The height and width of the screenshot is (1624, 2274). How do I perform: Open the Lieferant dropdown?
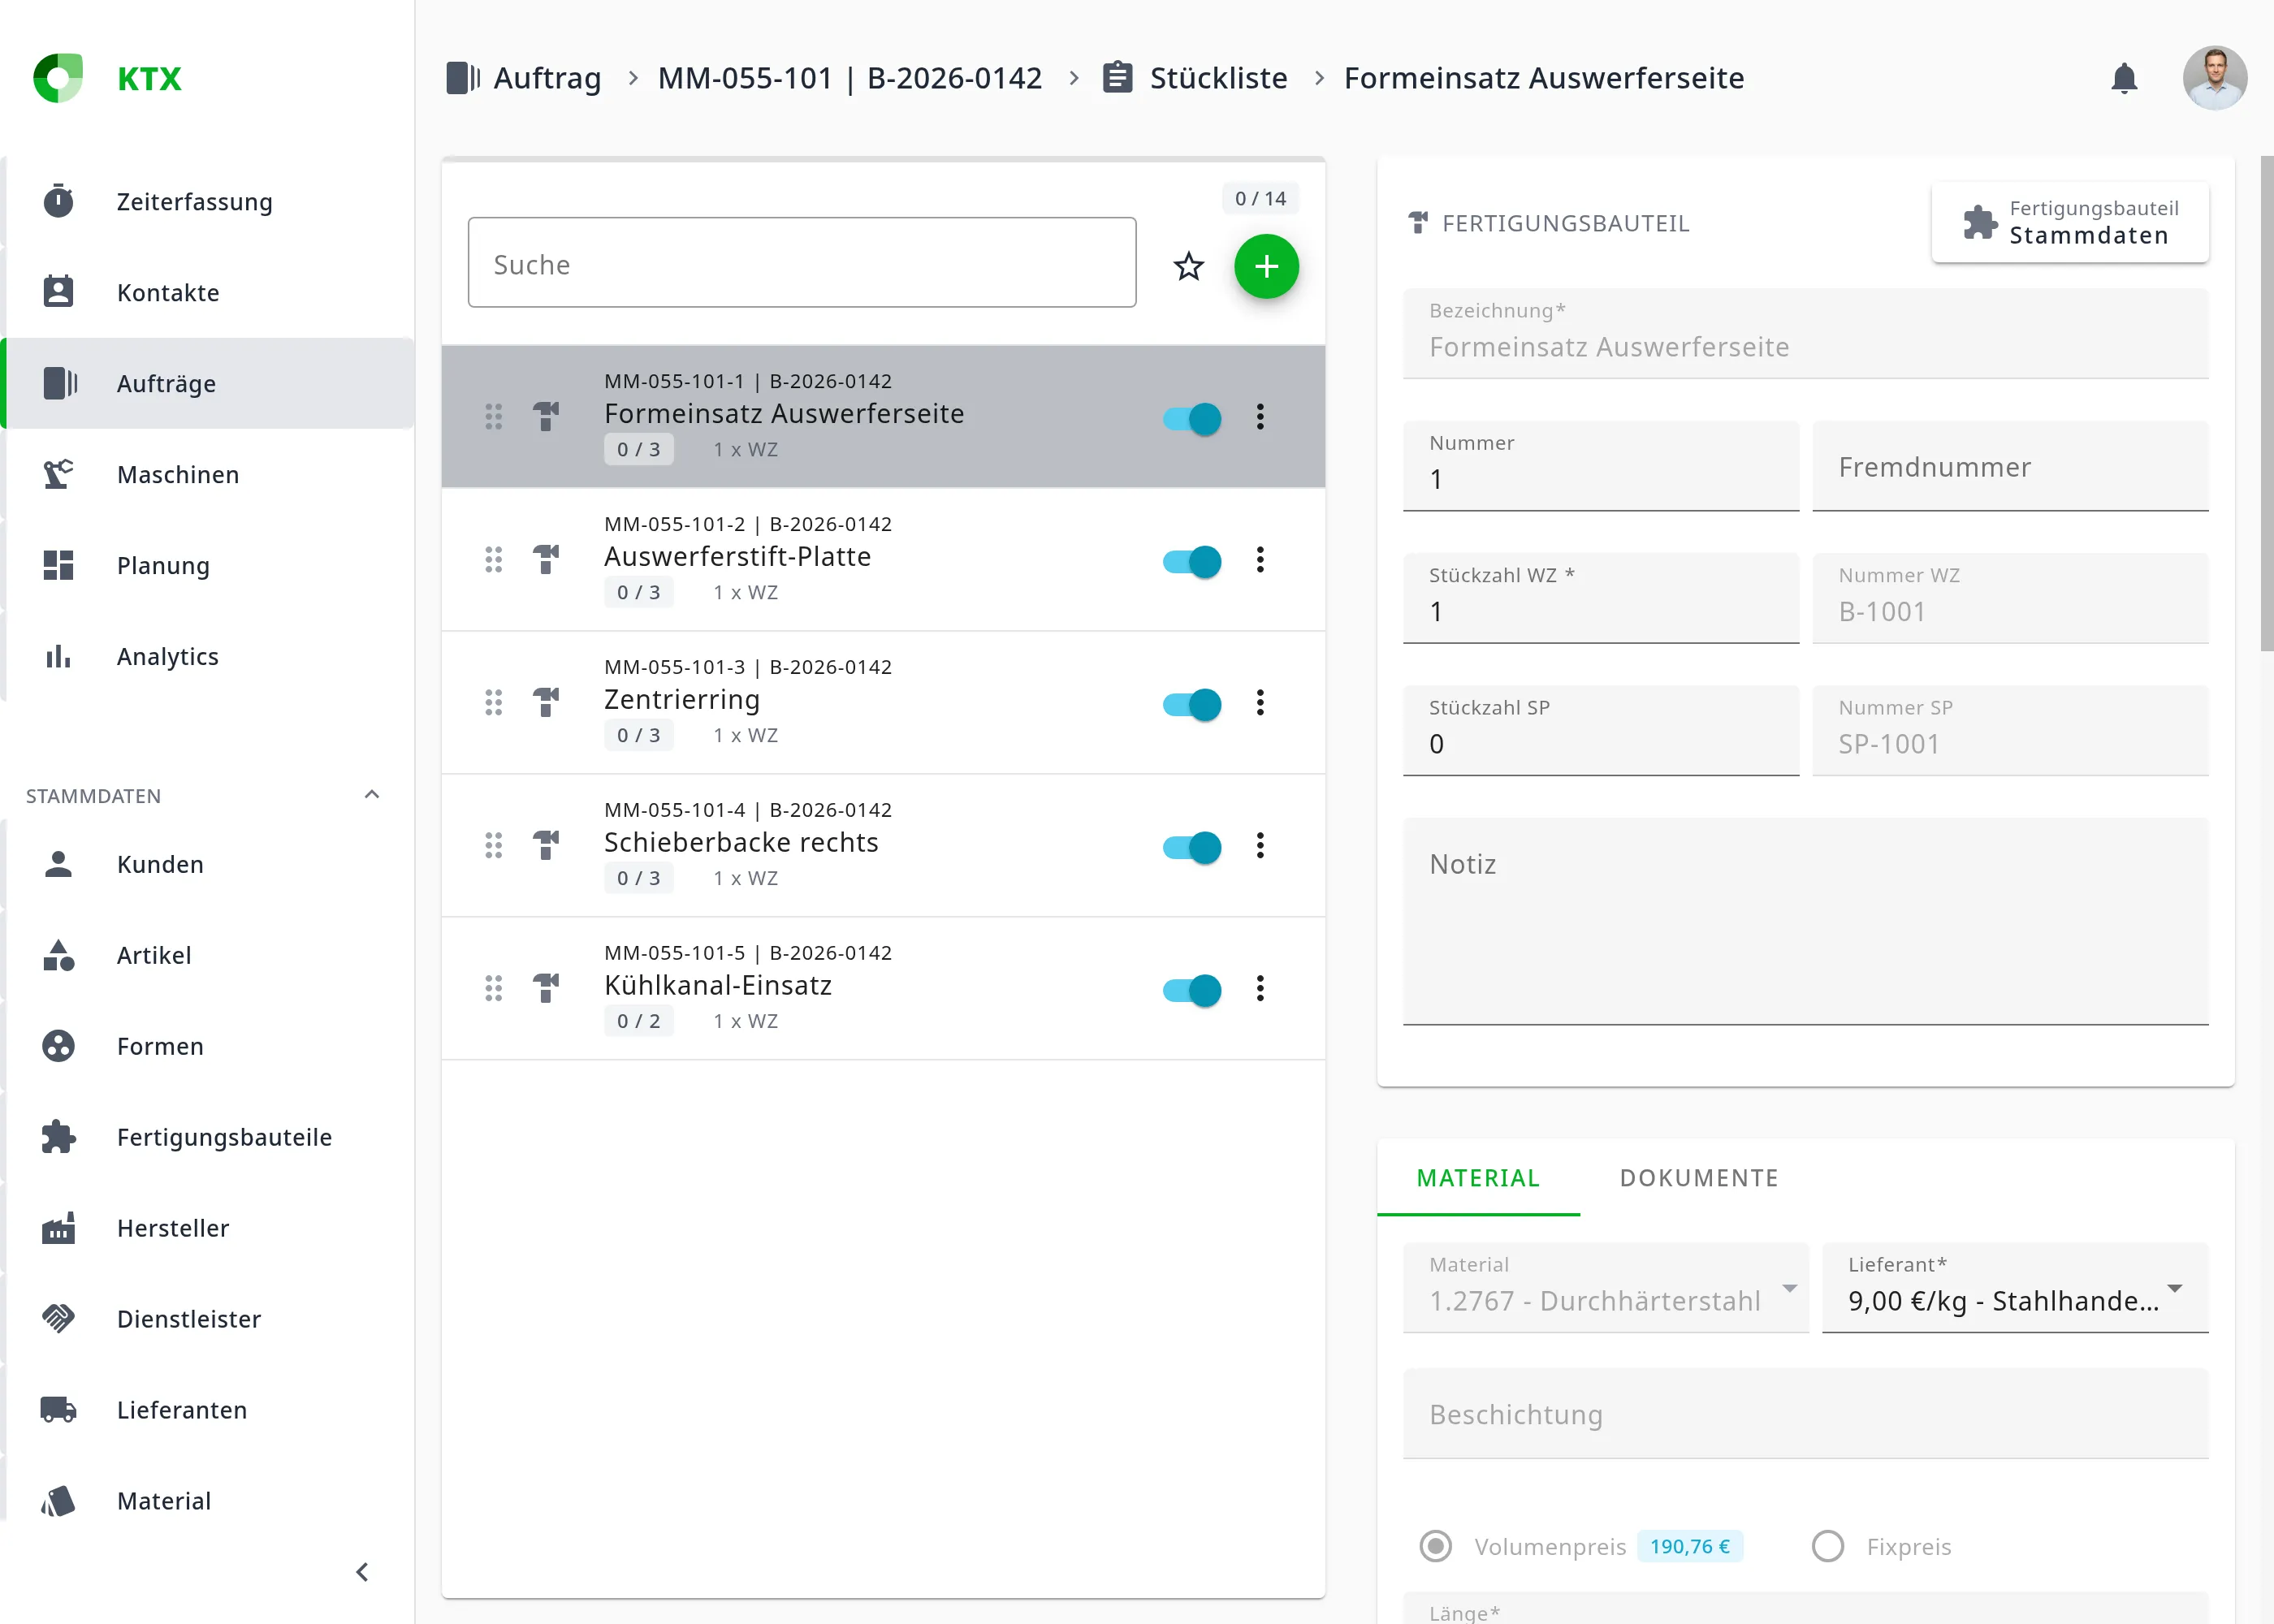pyautogui.click(x=2015, y=1288)
